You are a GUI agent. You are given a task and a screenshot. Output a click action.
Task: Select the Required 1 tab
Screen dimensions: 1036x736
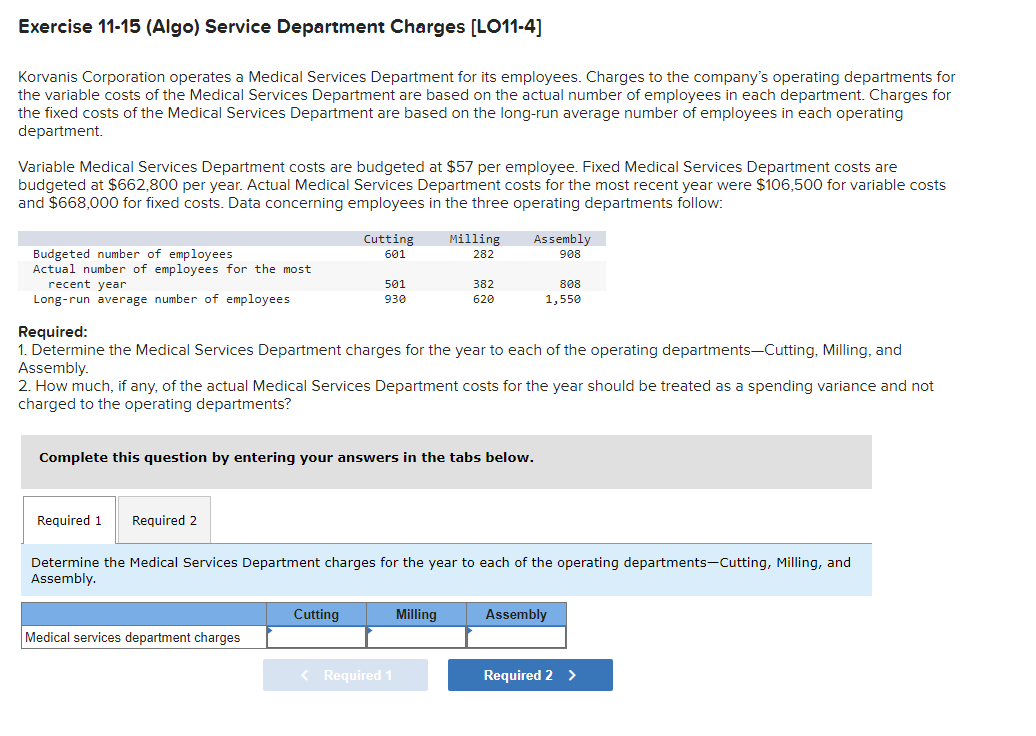click(68, 520)
